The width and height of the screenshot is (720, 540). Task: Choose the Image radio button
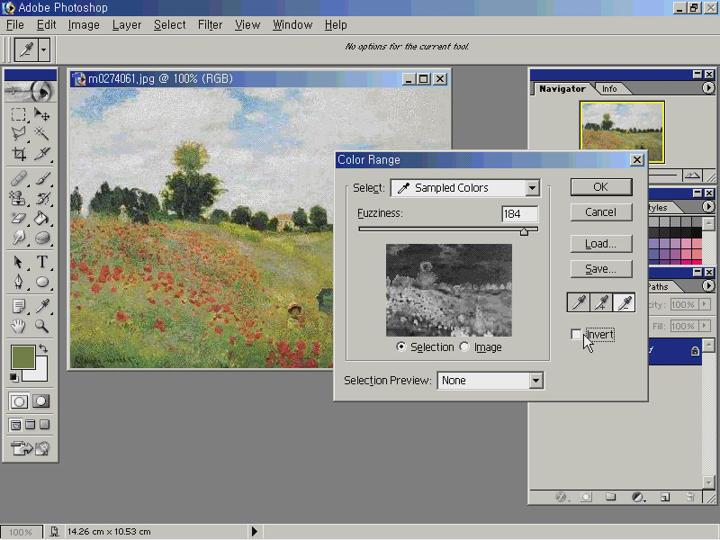pyautogui.click(x=464, y=347)
